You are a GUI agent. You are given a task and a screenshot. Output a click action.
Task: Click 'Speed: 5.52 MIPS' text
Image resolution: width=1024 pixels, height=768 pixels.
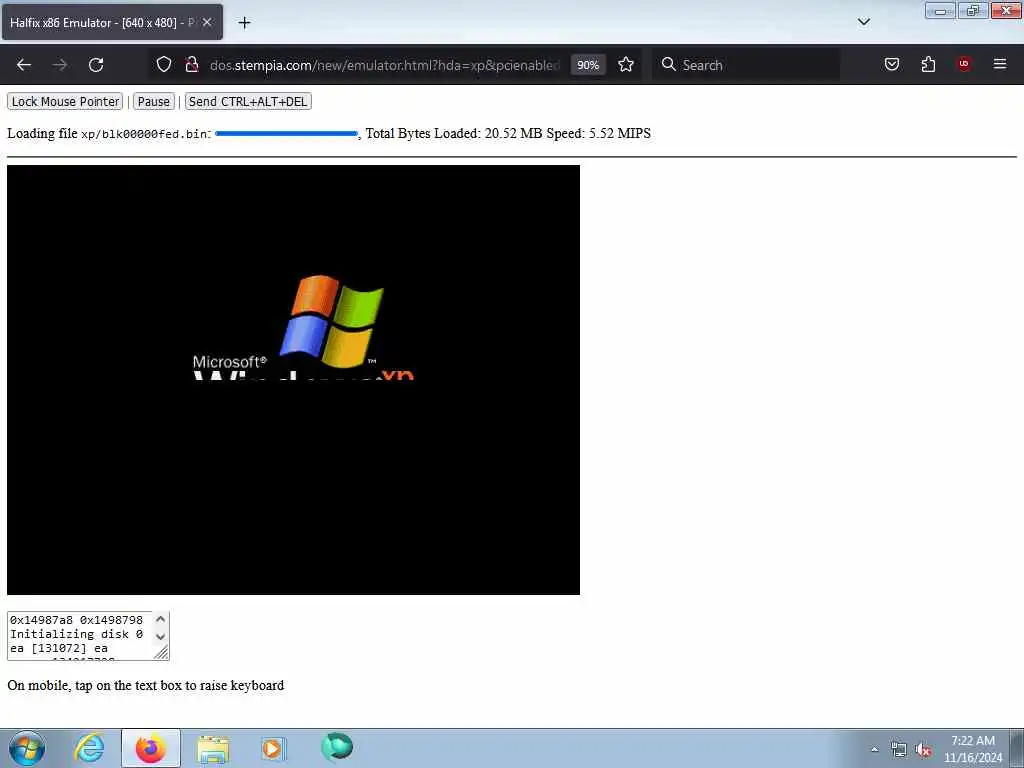click(x=598, y=133)
